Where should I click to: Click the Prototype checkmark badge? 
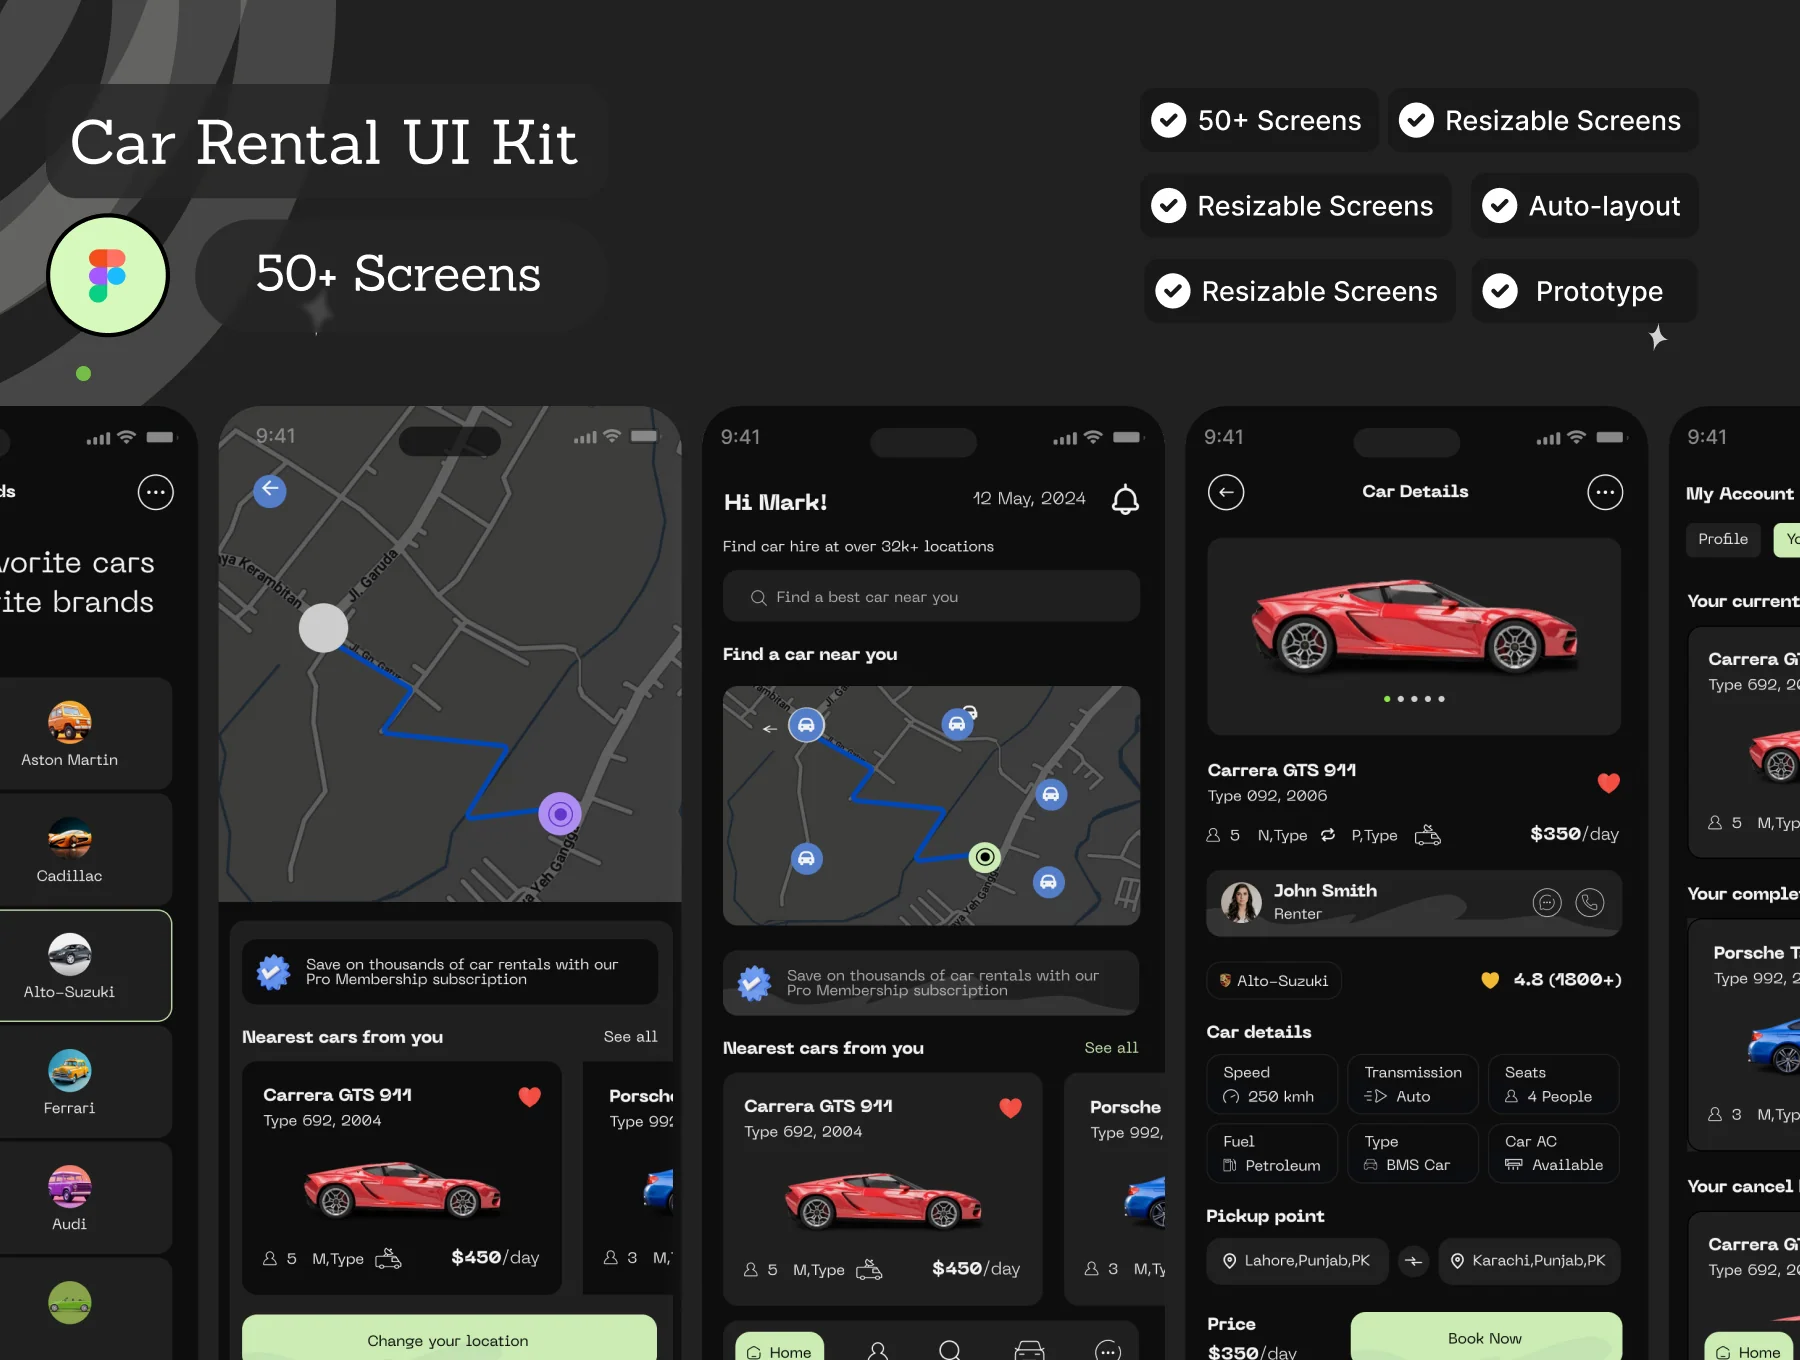[x=1584, y=291]
